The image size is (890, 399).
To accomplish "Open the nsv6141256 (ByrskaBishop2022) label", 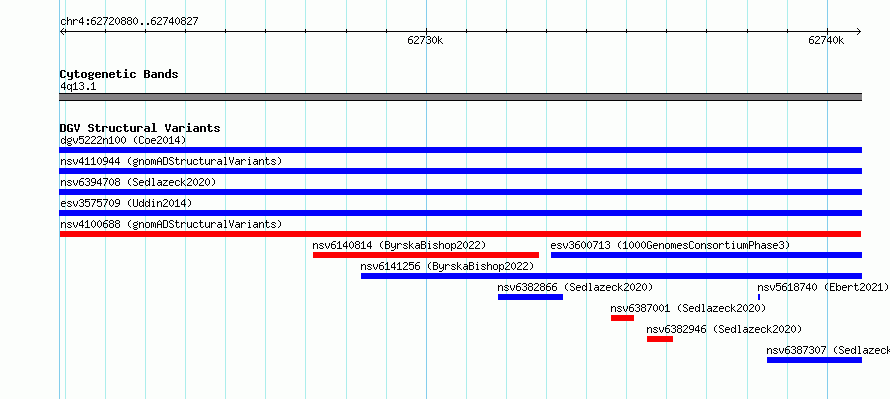I will [447, 266].
